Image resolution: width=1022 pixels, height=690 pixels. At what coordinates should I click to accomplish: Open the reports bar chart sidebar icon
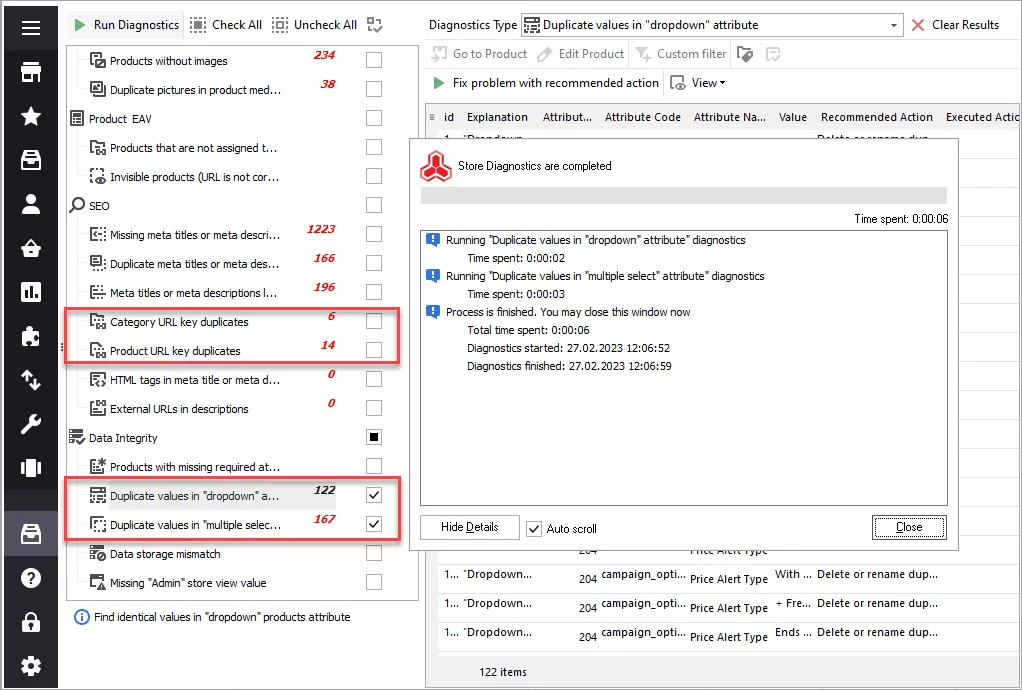tap(31, 292)
